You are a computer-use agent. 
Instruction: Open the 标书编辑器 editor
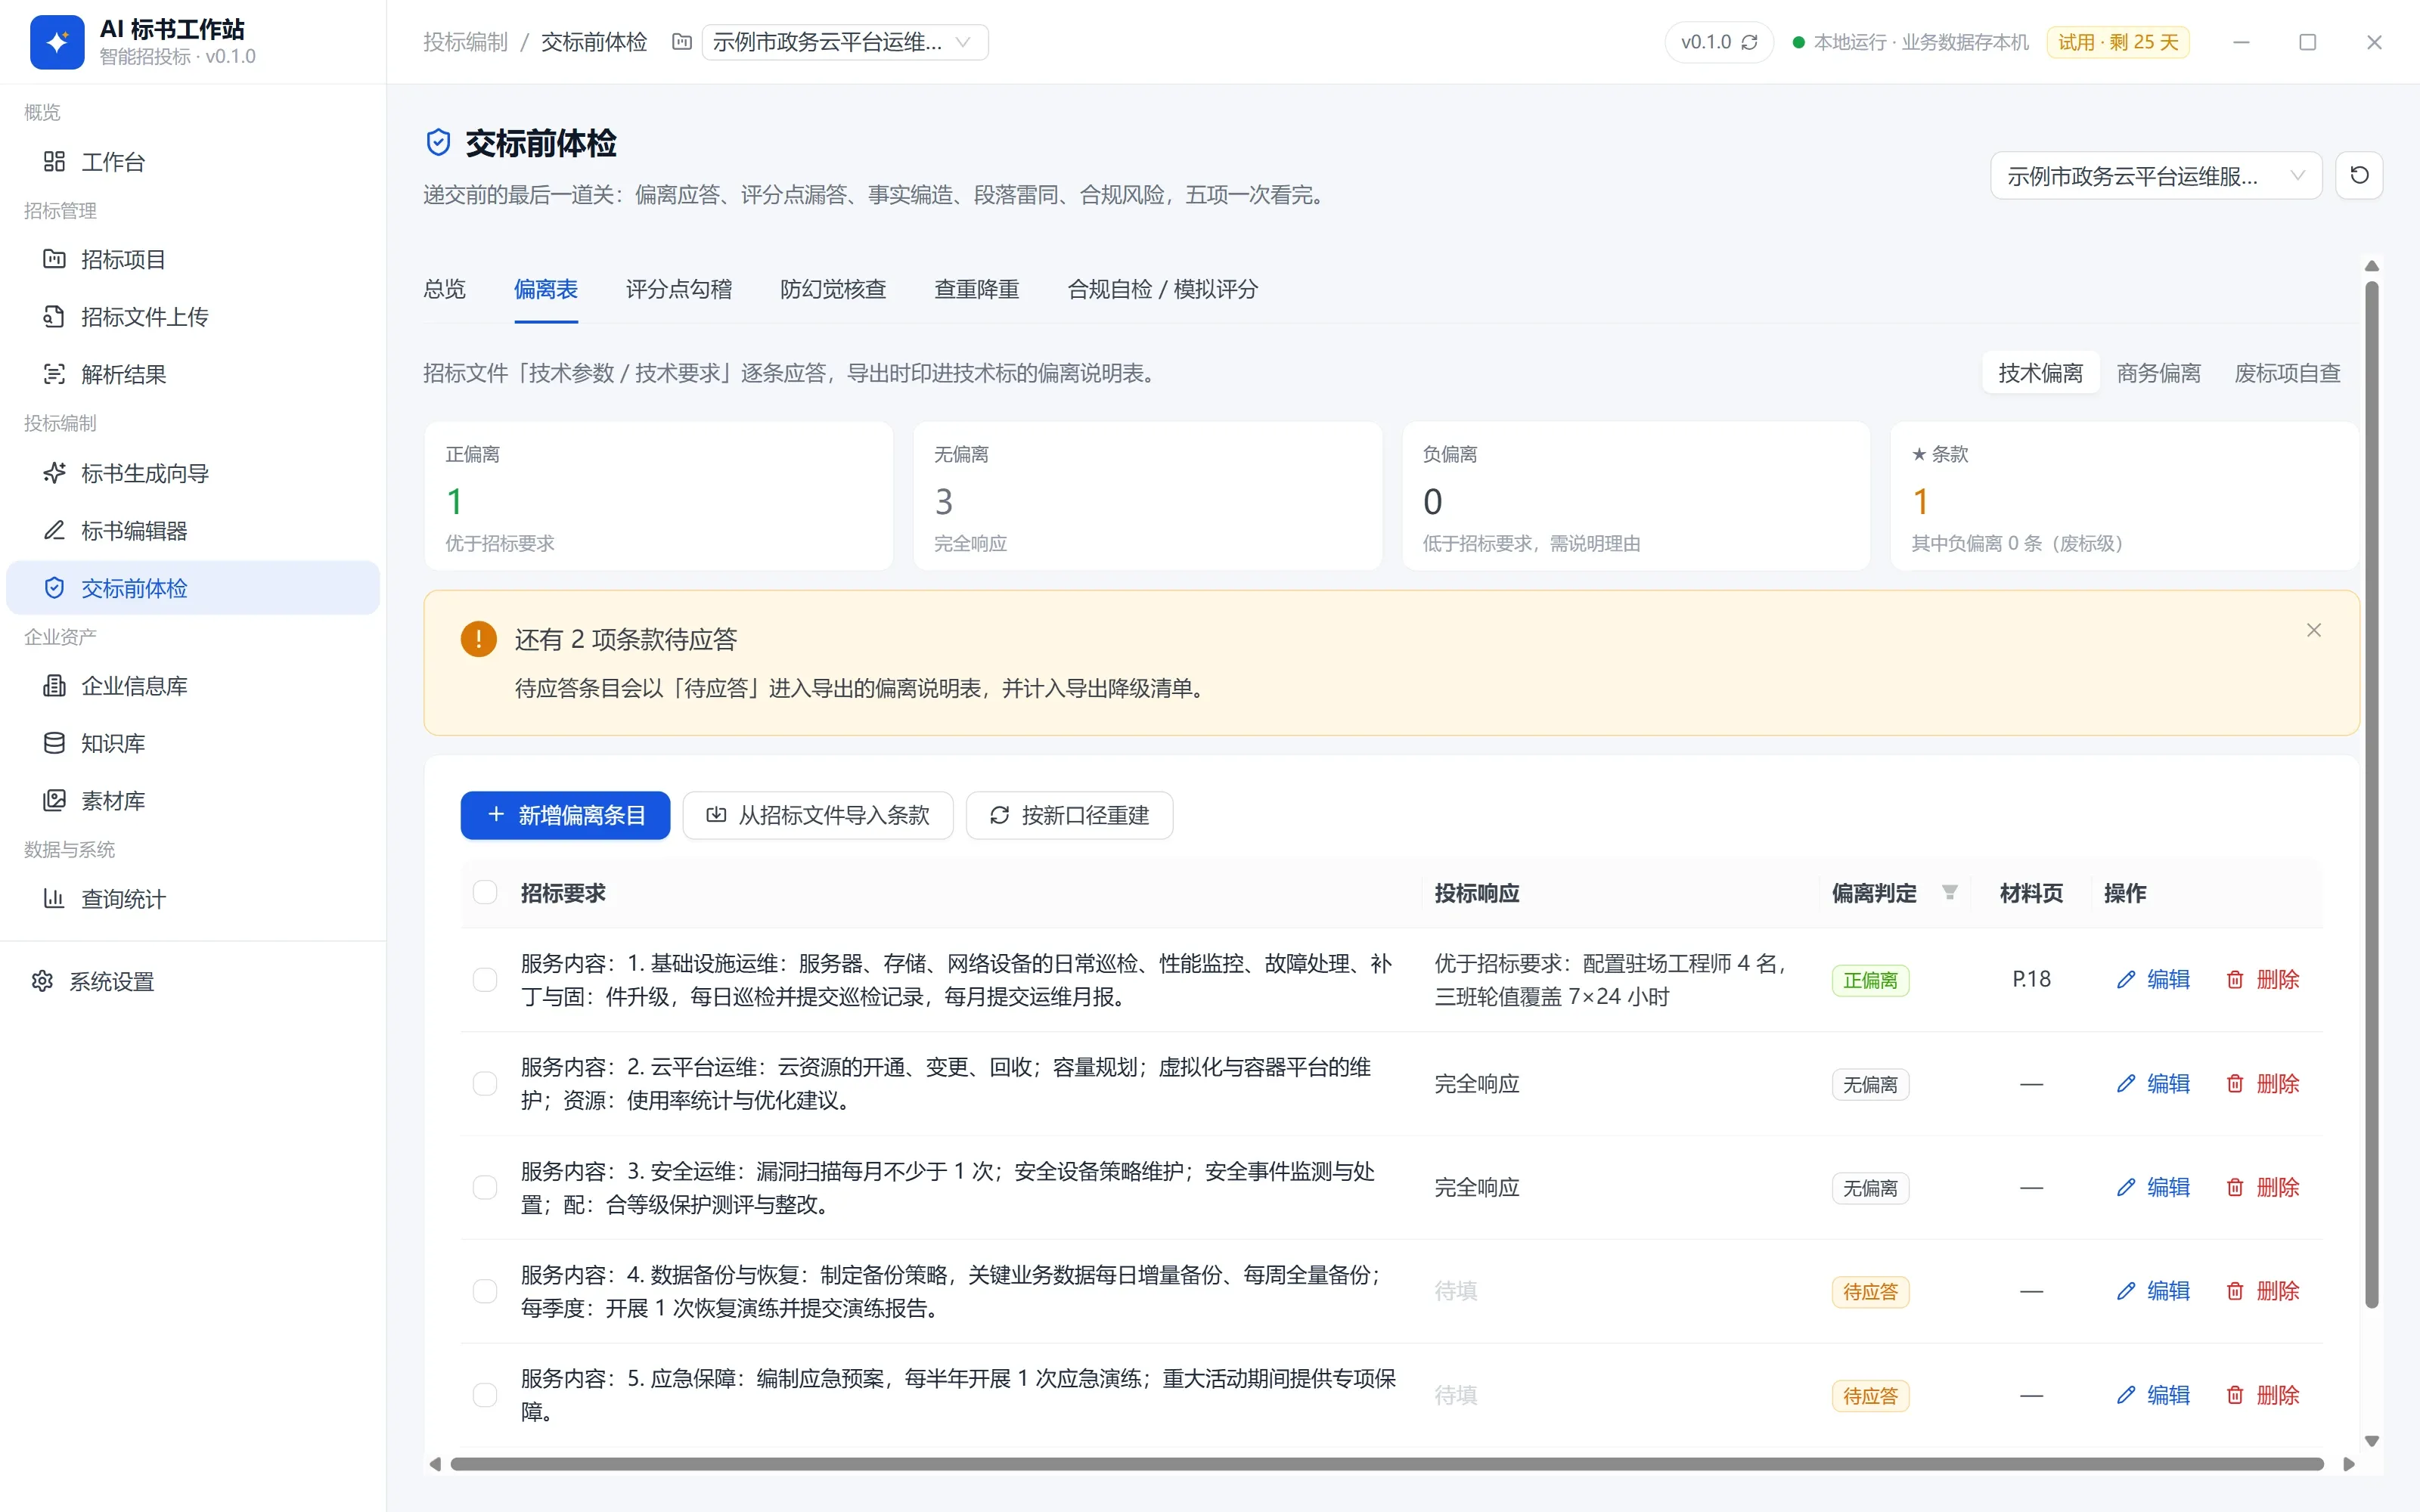pyautogui.click(x=193, y=531)
